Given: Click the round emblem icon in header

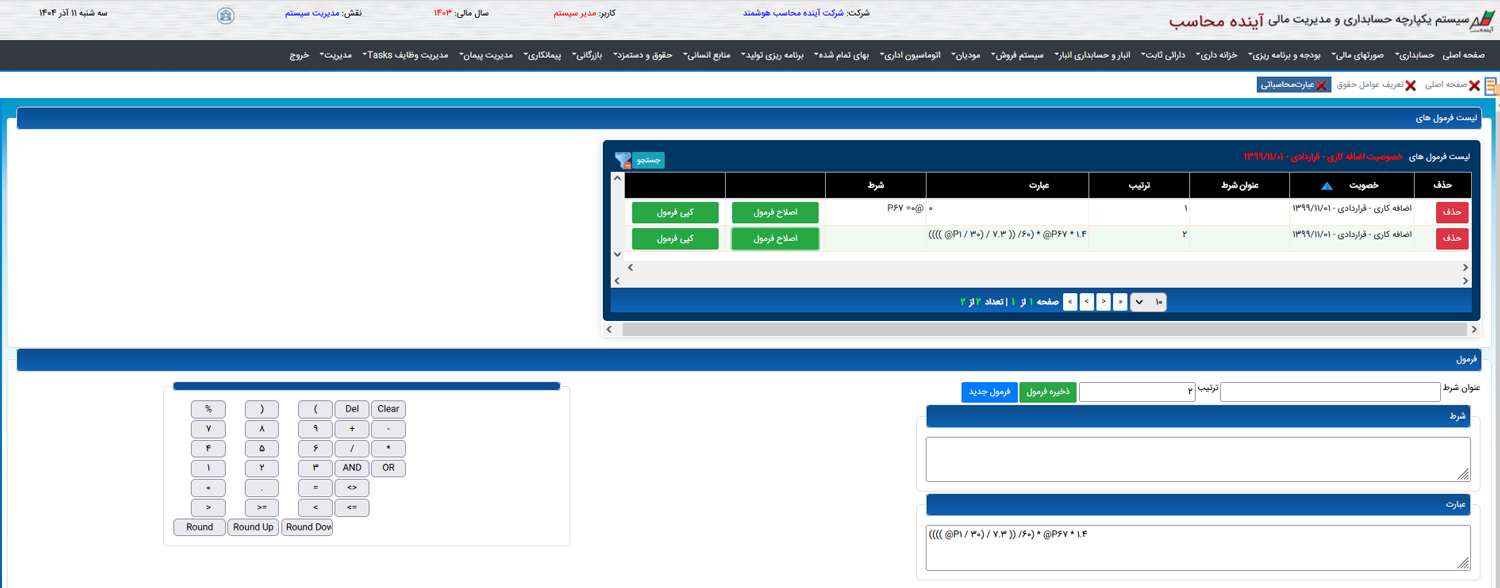Looking at the screenshot, I should pos(226,15).
